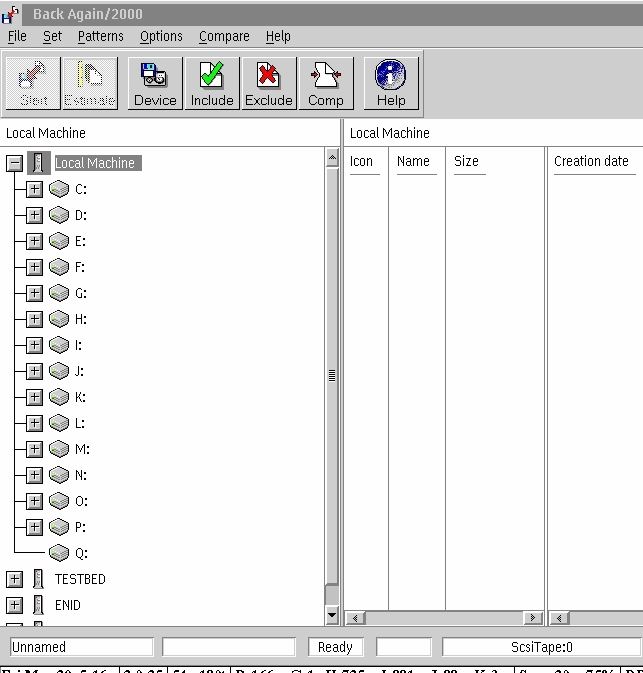Screen dimensions: 643x673
Task: Open the Help menu
Action: 278,36
